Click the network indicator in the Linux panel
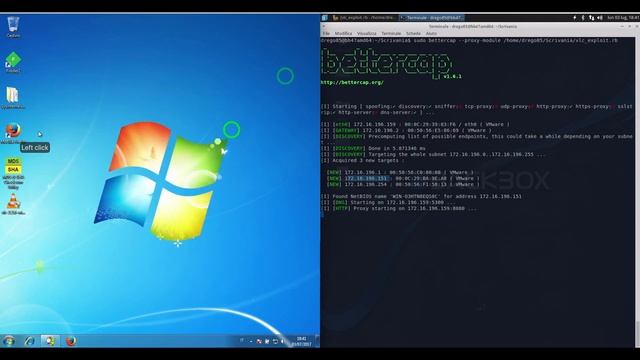Screen dimensions: 640x360 591,18
